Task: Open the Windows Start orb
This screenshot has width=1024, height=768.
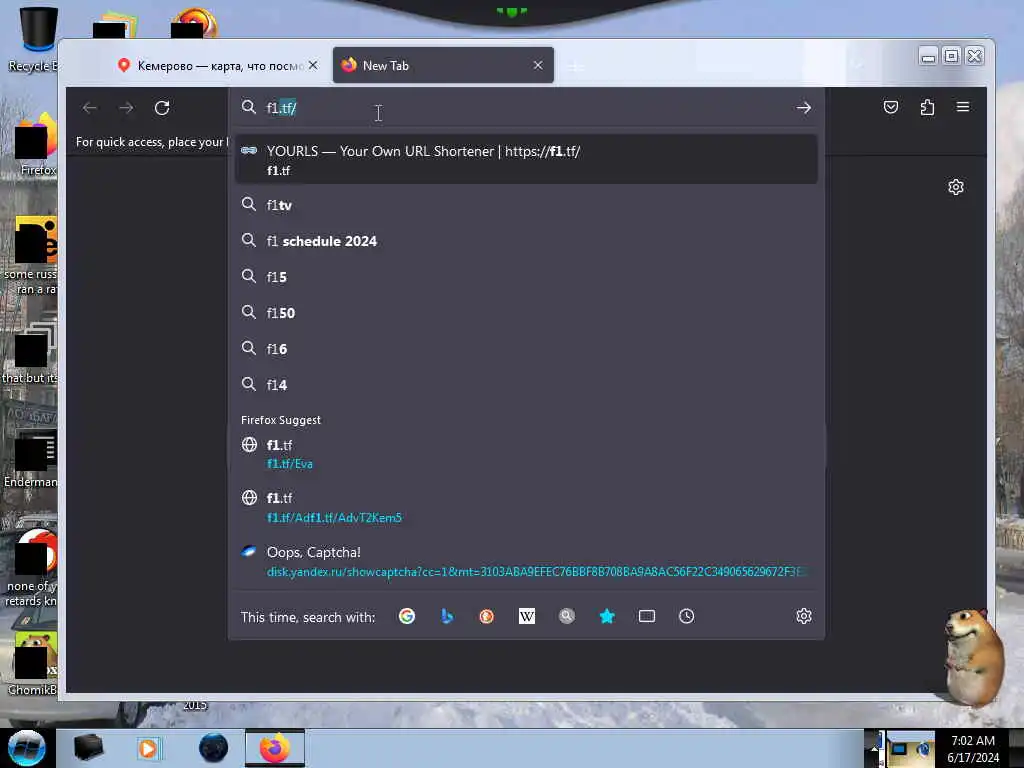Action: [x=27, y=748]
